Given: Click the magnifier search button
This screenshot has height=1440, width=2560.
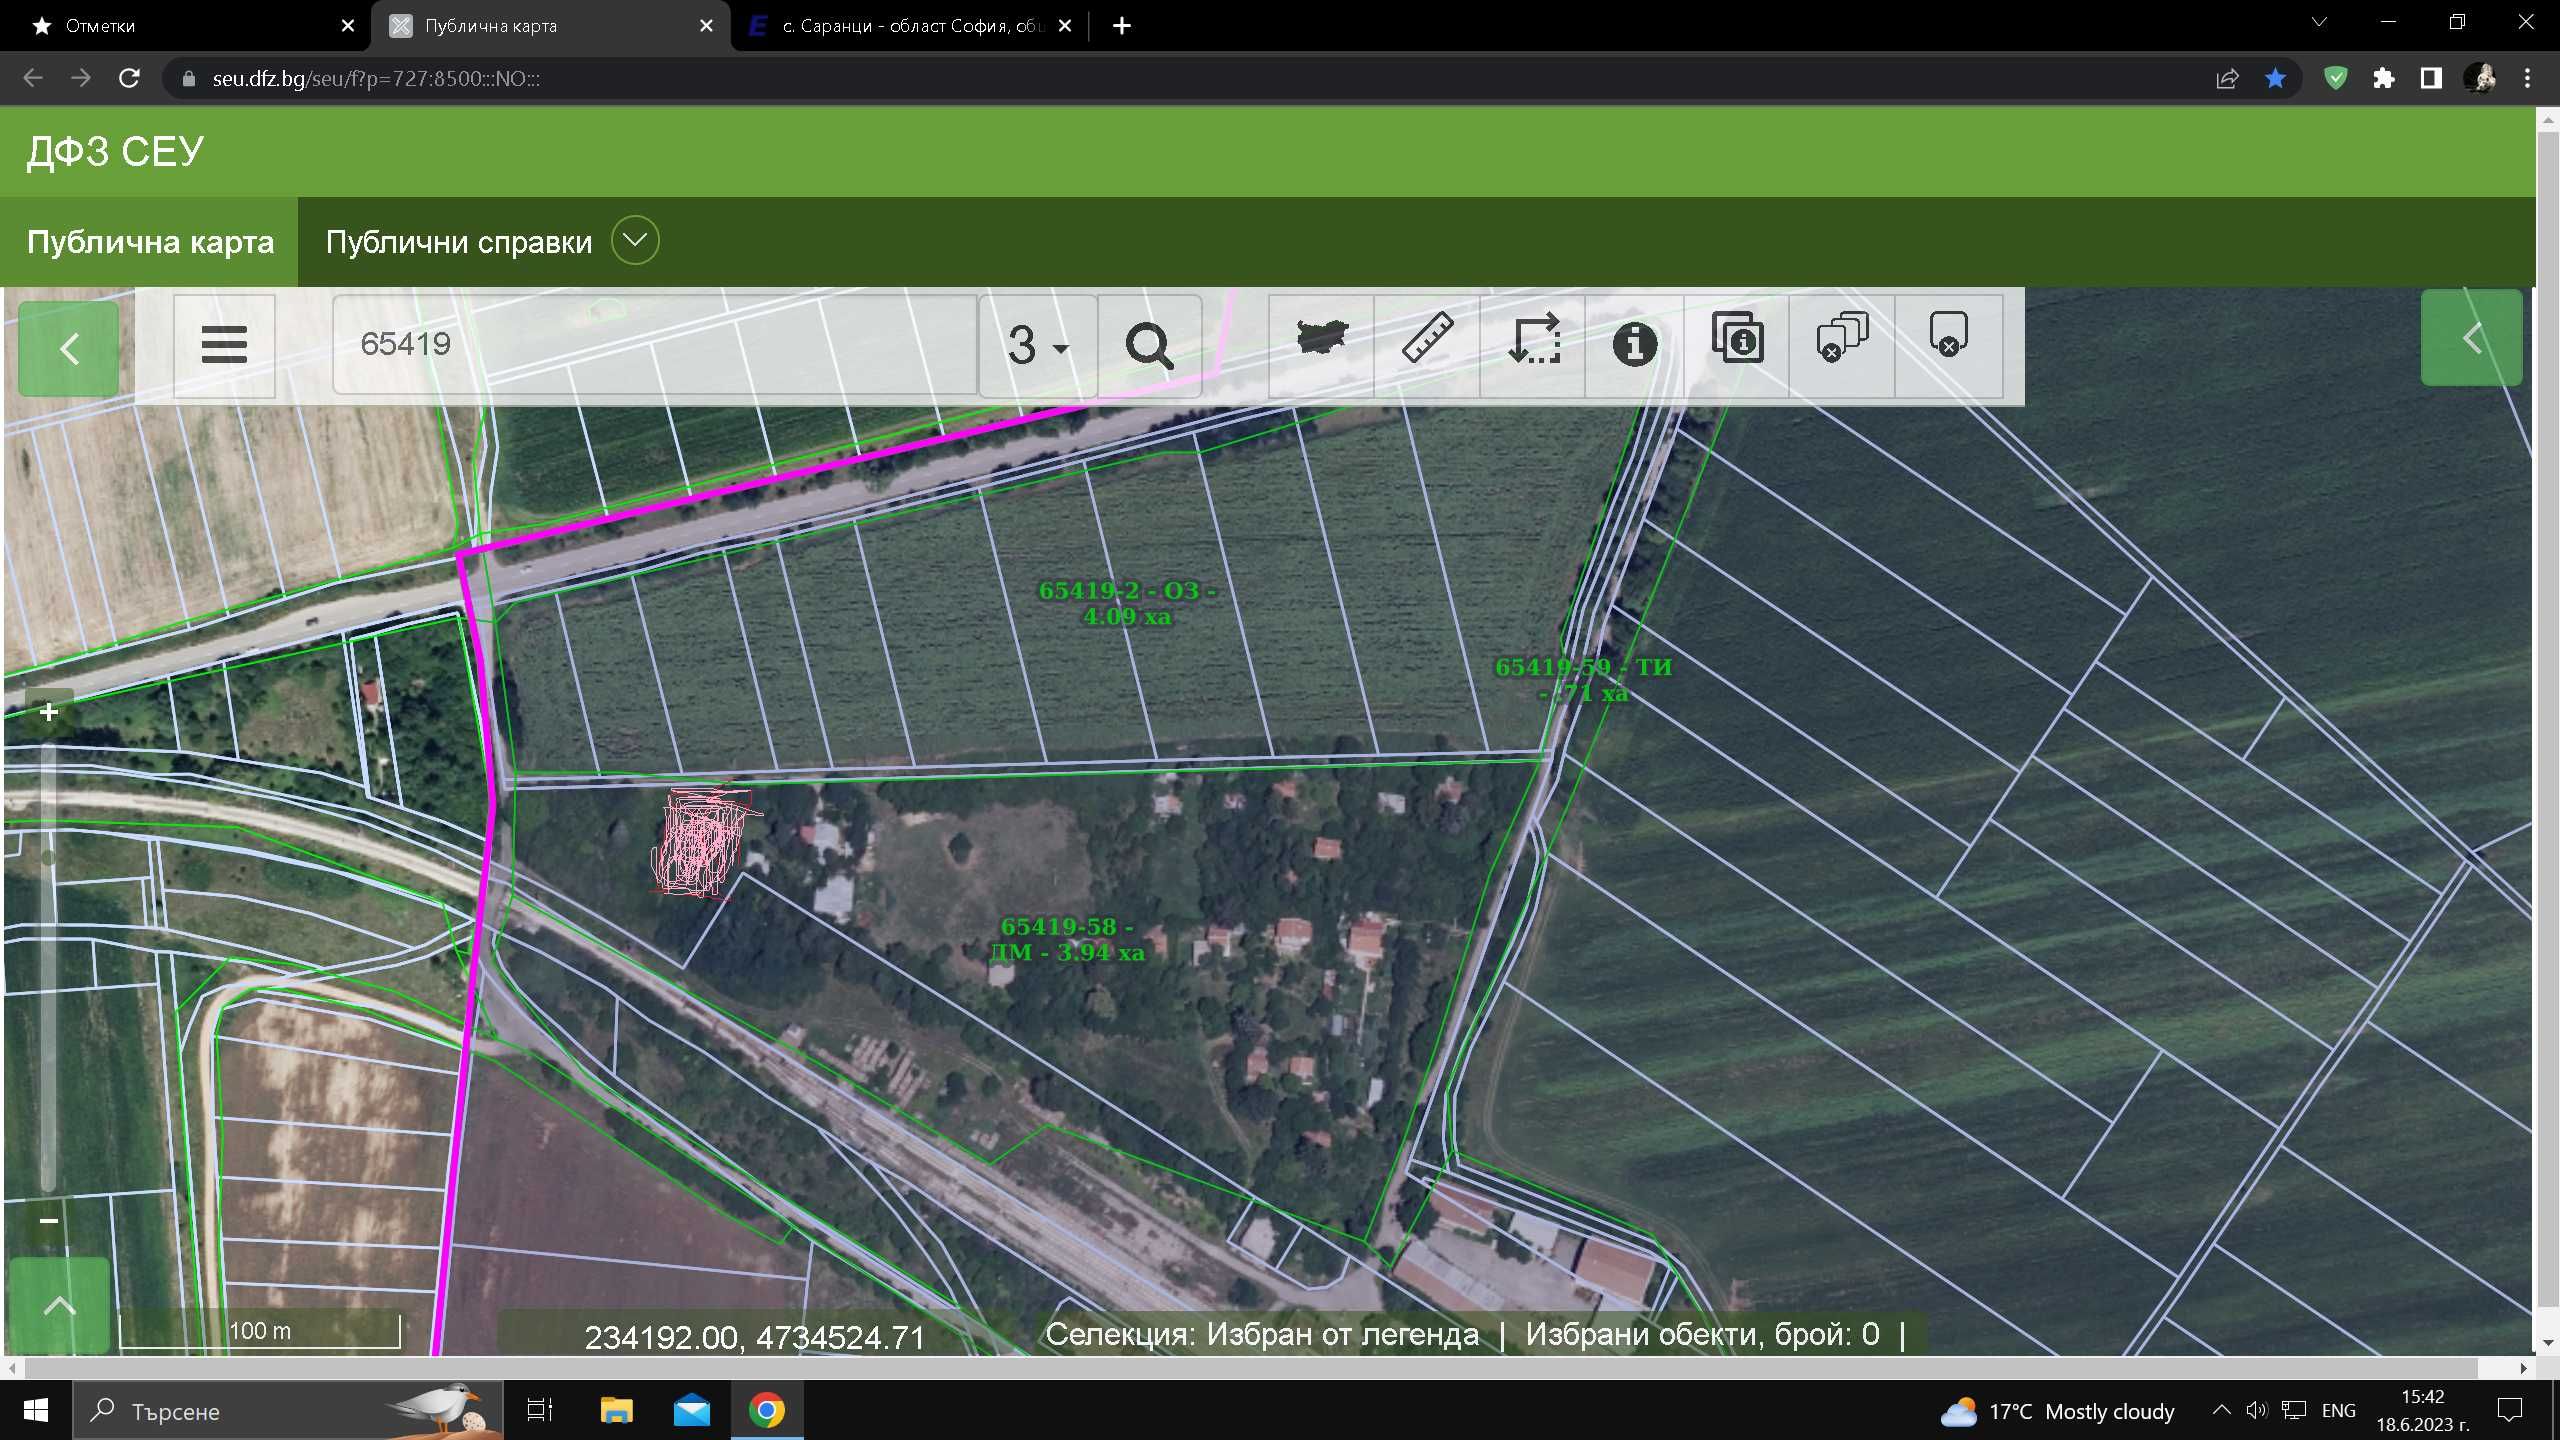Looking at the screenshot, I should pos(1149,346).
